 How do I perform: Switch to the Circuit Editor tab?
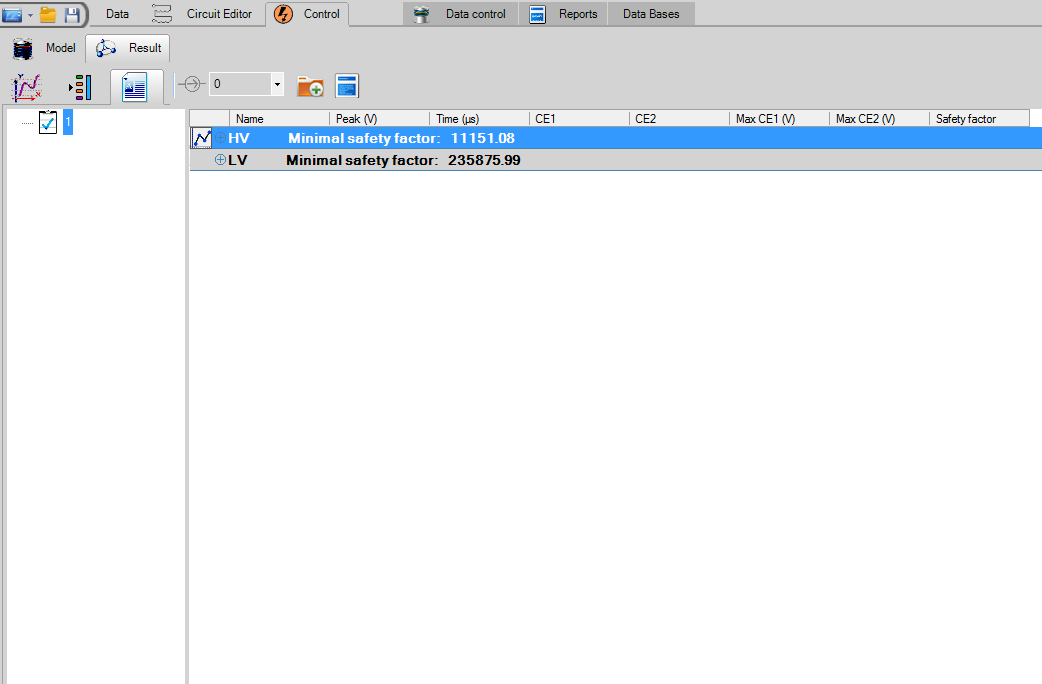click(x=219, y=14)
